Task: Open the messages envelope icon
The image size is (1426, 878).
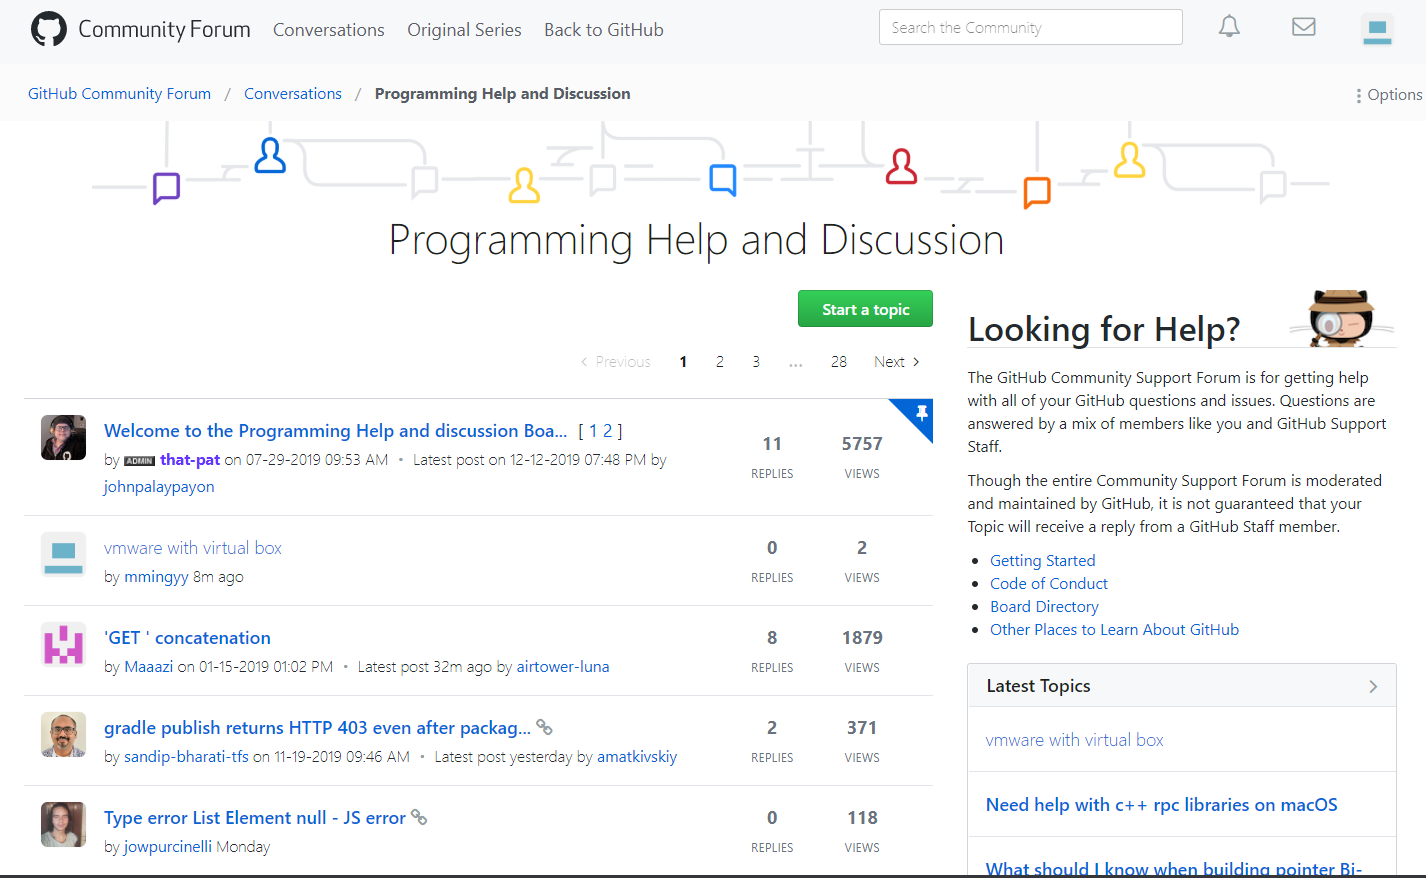Action: tap(1303, 27)
